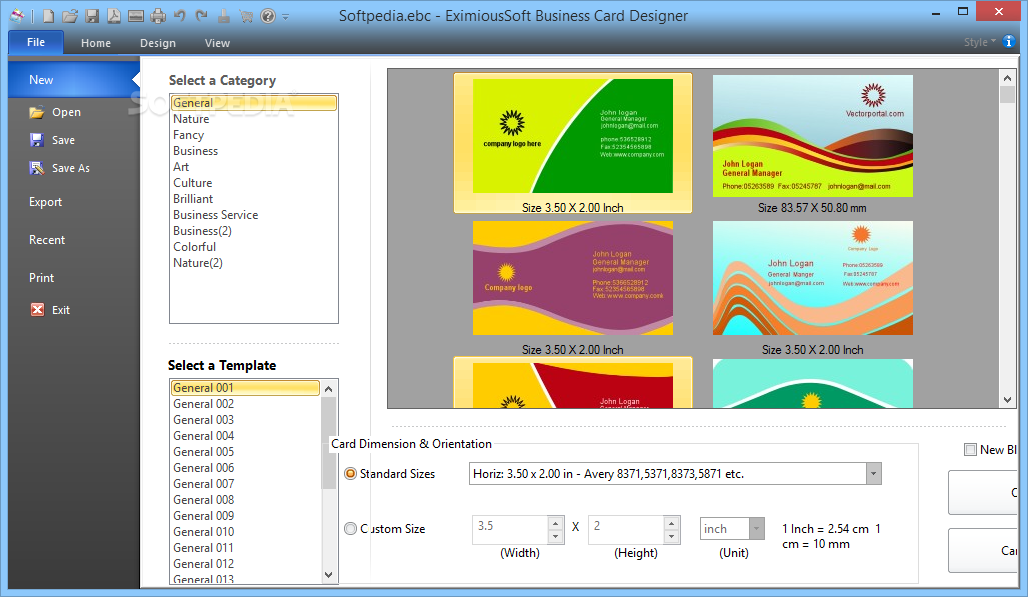
Task: Click the open folder icon in quick access toolbar
Action: [x=70, y=16]
